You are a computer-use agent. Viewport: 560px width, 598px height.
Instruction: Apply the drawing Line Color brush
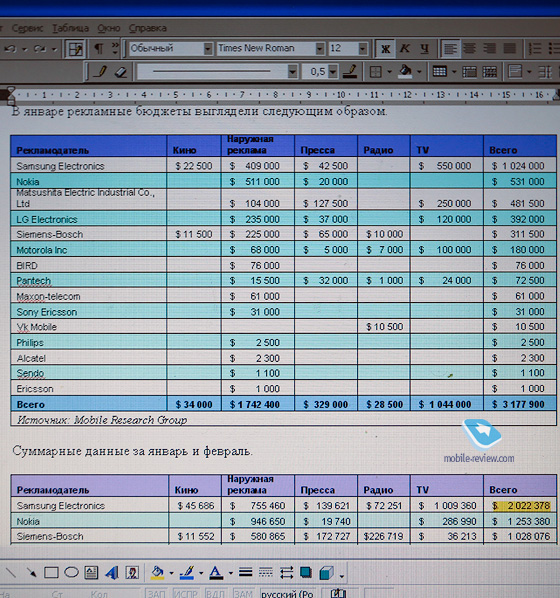187,572
